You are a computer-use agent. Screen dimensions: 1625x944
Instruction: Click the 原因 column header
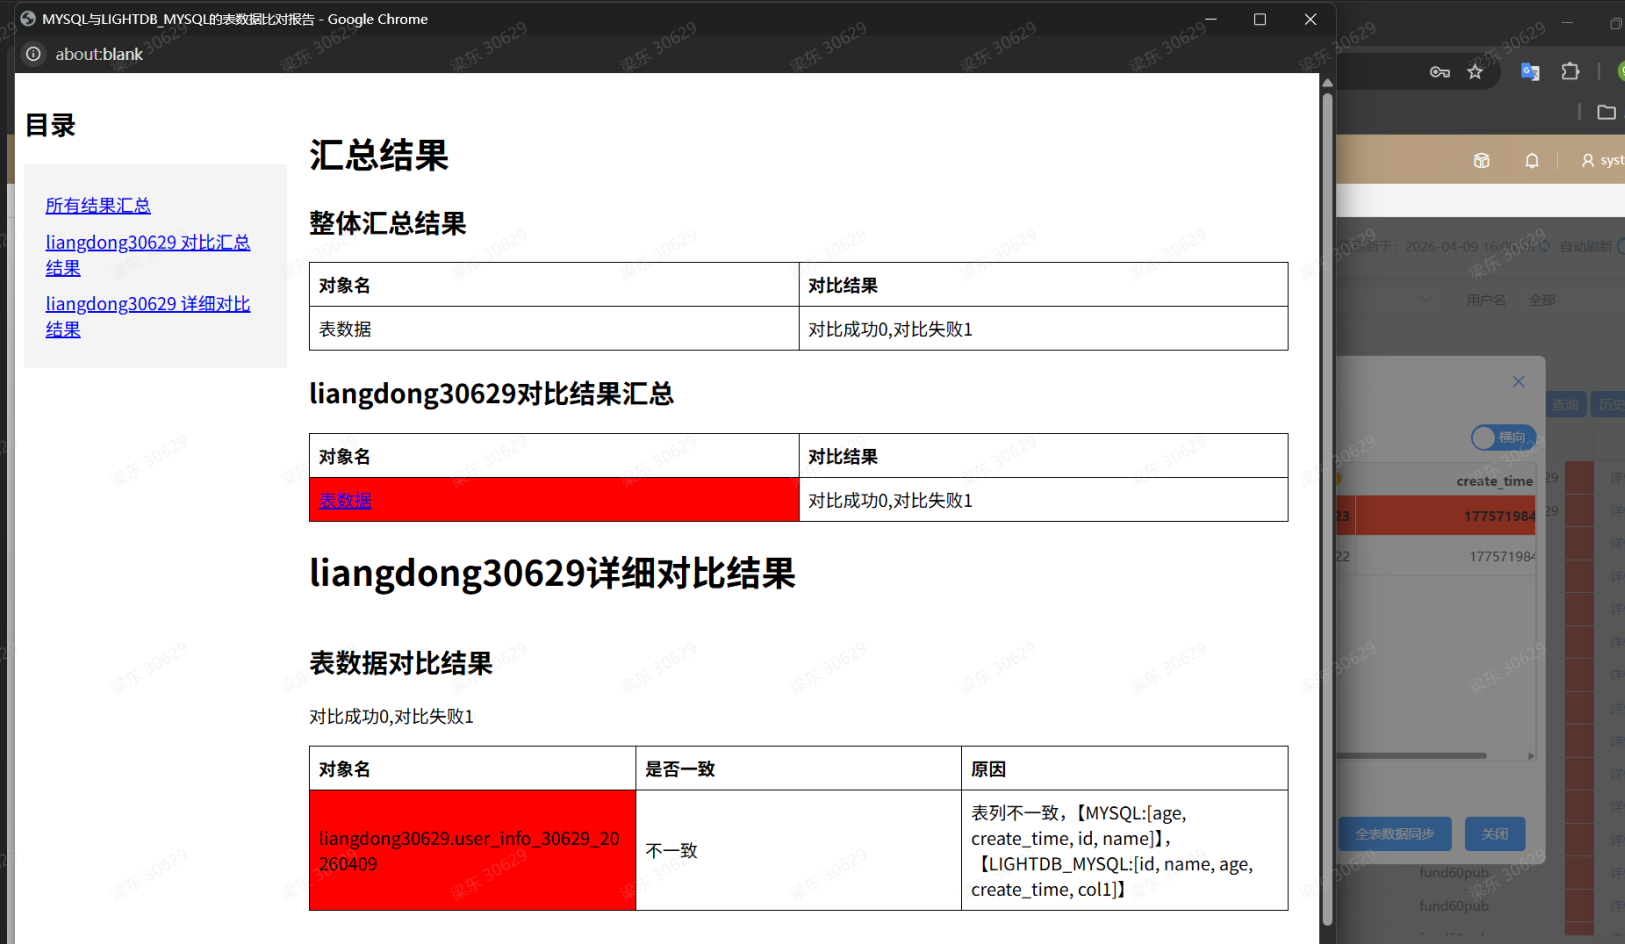click(x=1124, y=769)
